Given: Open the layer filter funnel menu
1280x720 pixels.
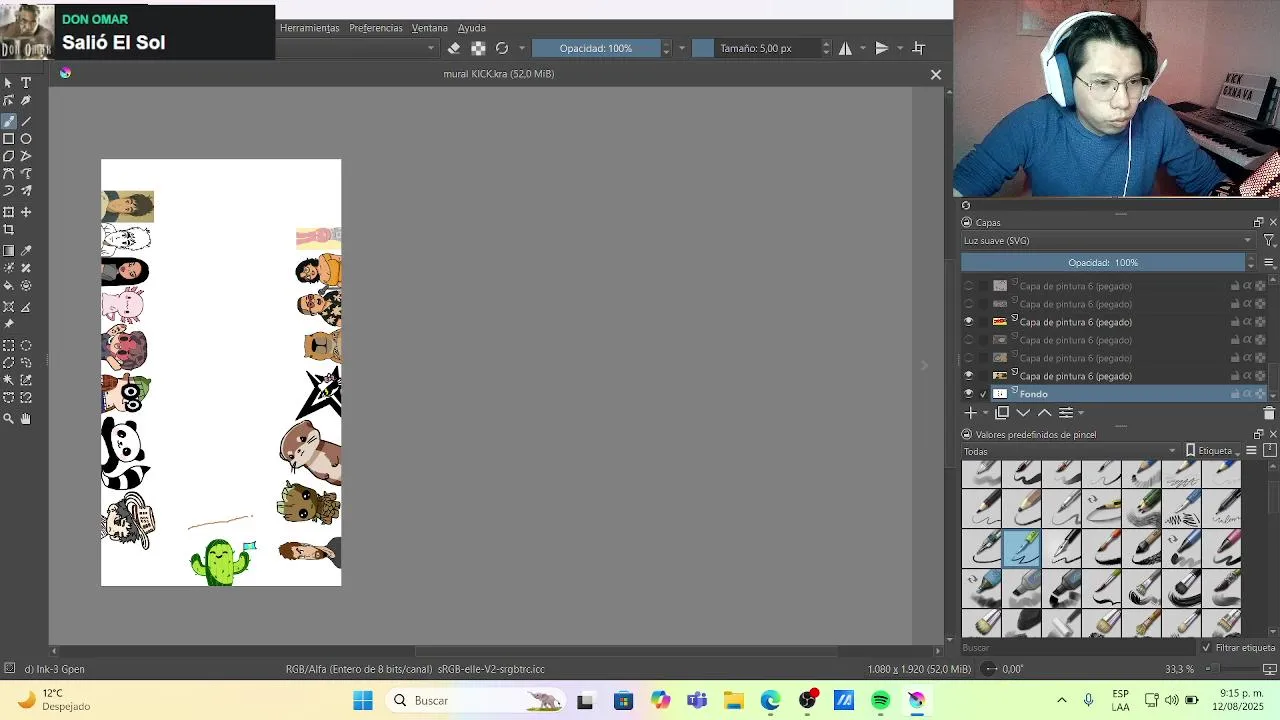Looking at the screenshot, I should click(1269, 241).
